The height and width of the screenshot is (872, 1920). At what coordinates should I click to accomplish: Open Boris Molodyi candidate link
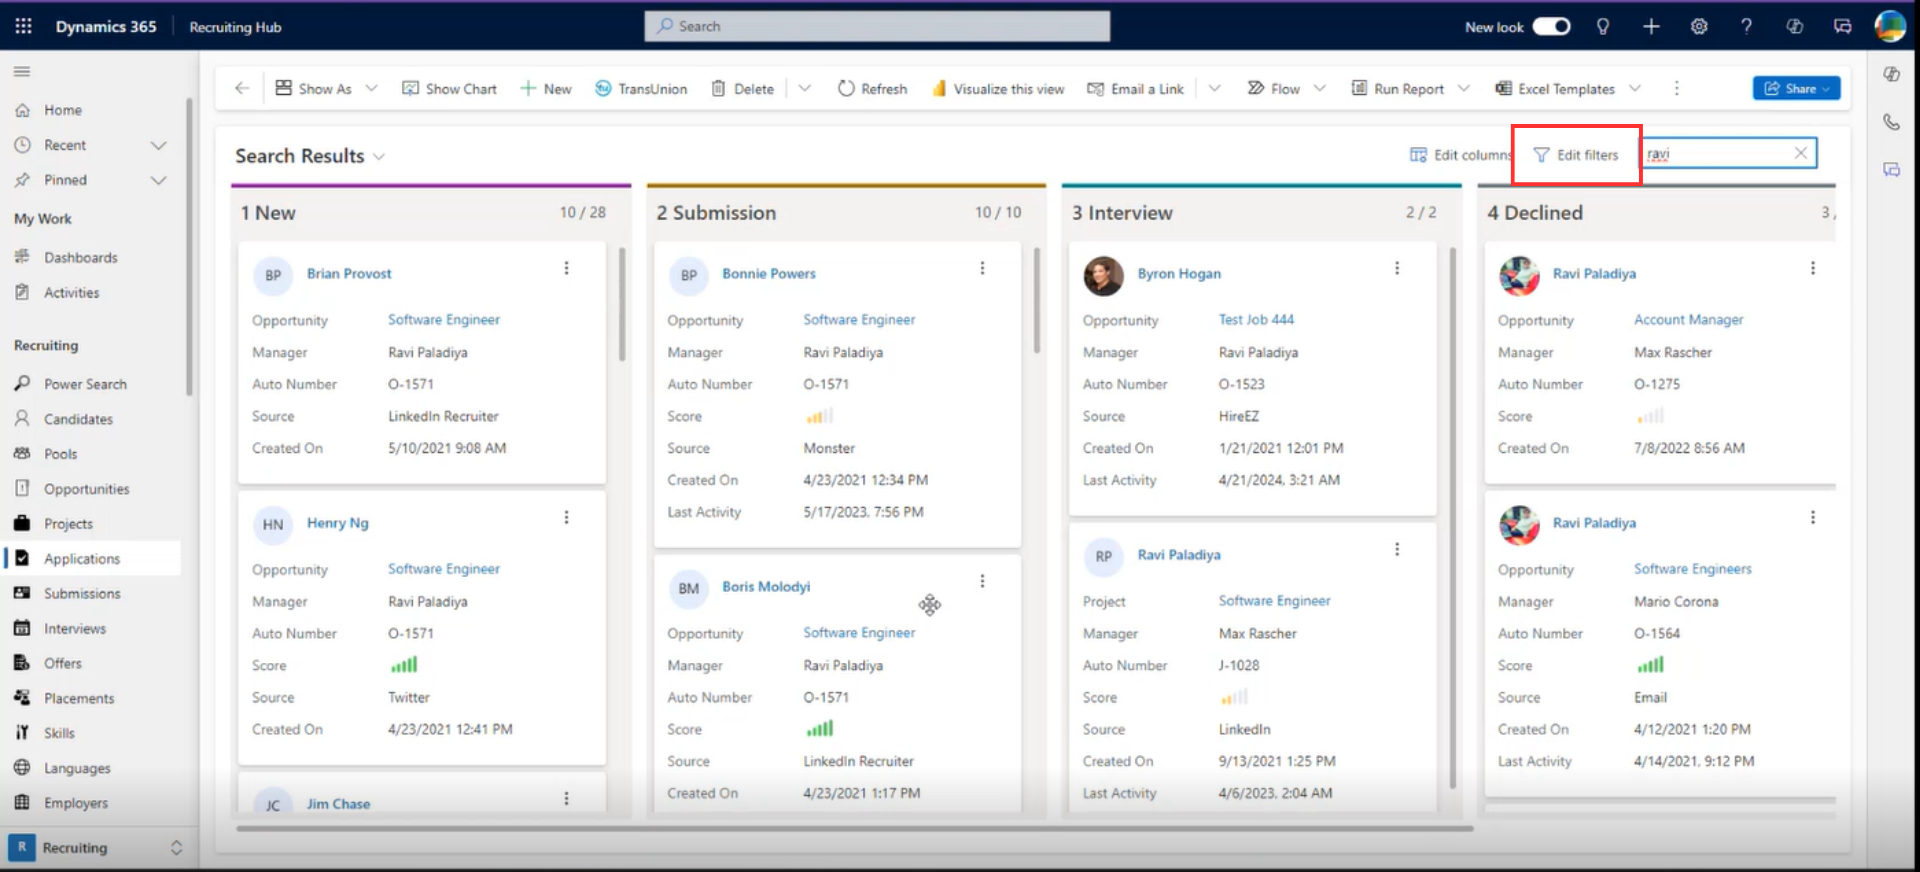point(766,586)
